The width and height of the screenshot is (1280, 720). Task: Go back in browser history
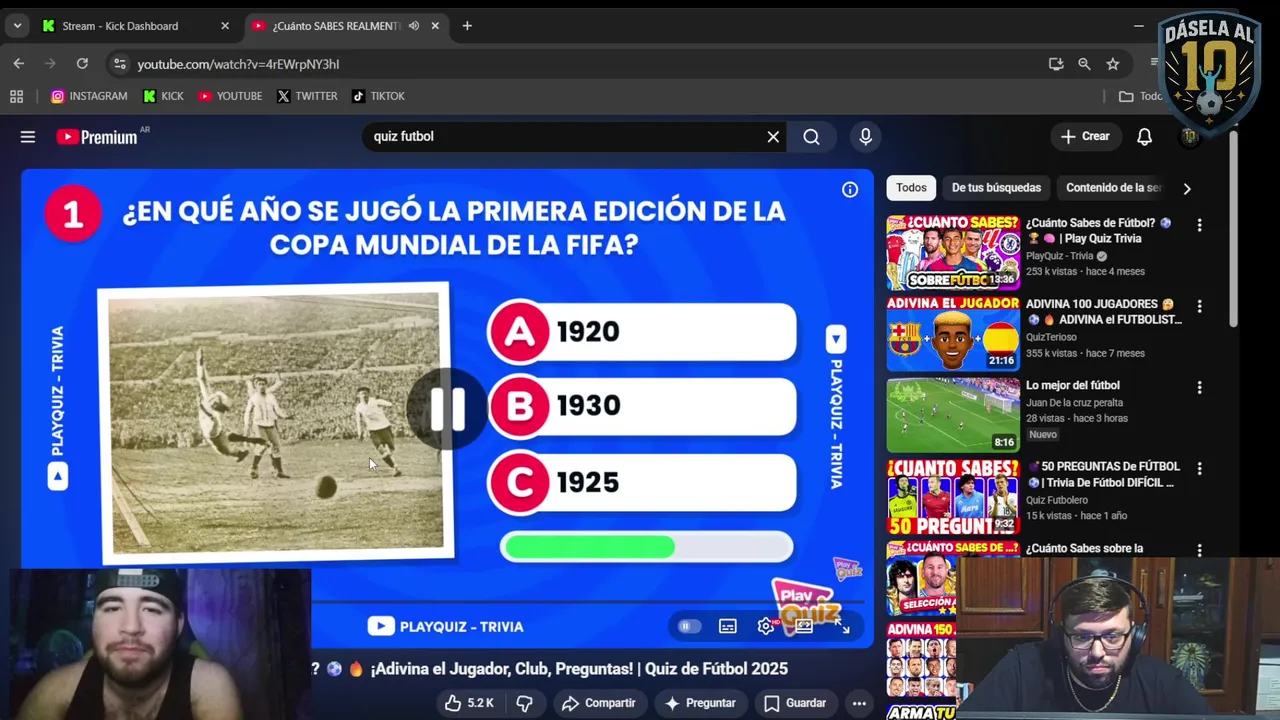pyautogui.click(x=19, y=64)
